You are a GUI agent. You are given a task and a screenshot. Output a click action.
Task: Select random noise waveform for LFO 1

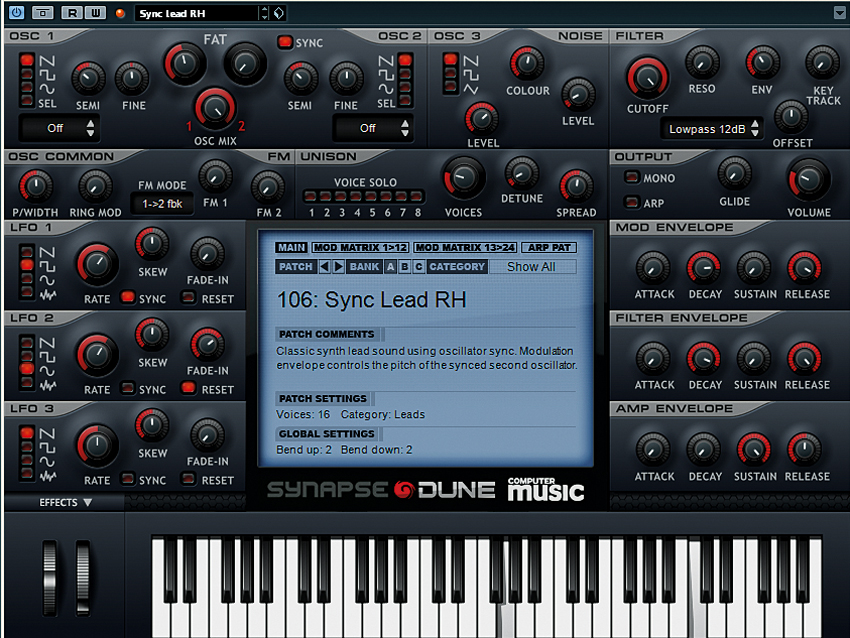click(x=27, y=292)
